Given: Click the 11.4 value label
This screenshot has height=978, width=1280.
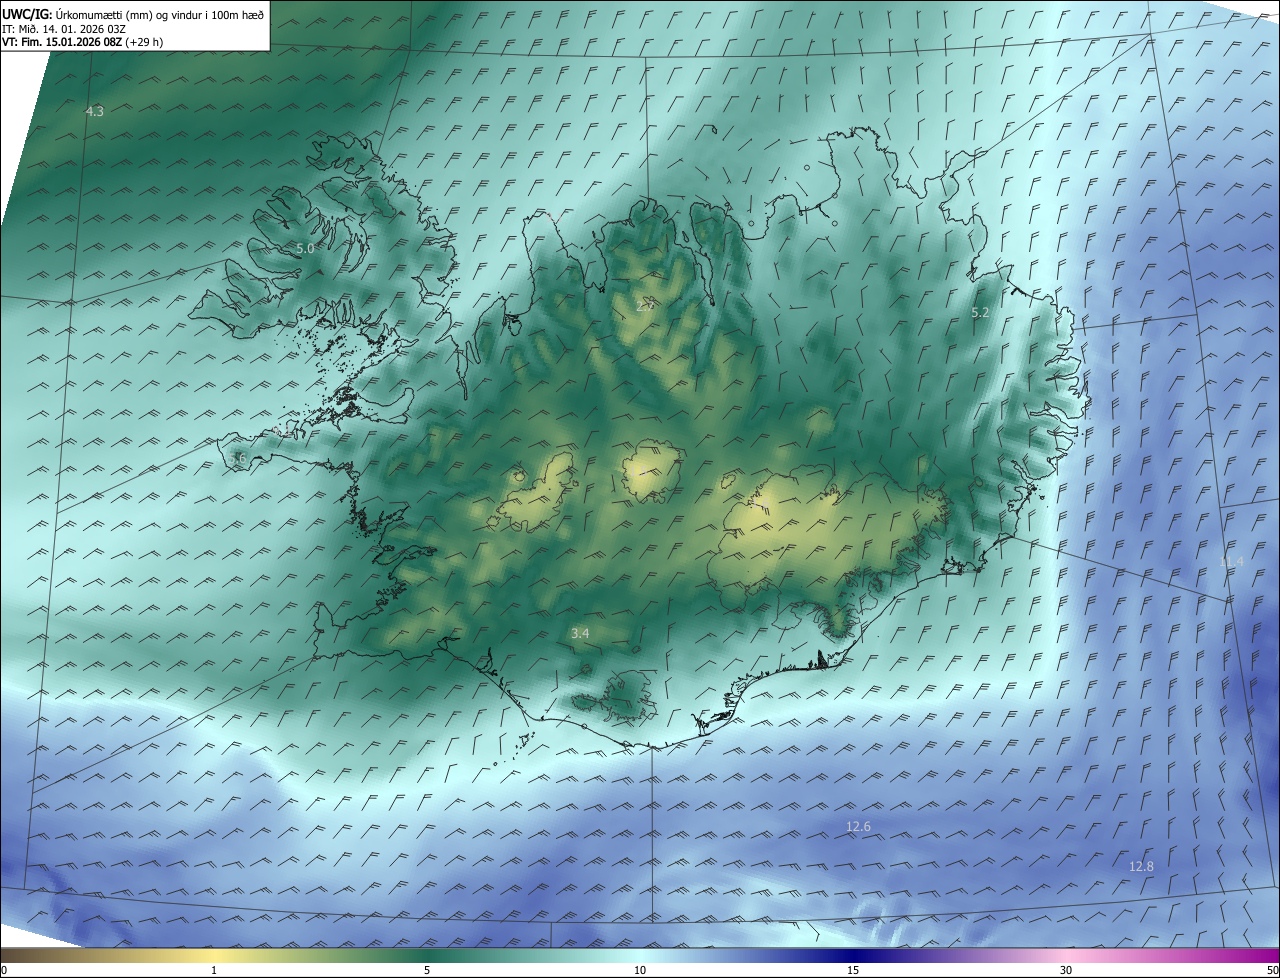Looking at the screenshot, I should pyautogui.click(x=1232, y=562).
